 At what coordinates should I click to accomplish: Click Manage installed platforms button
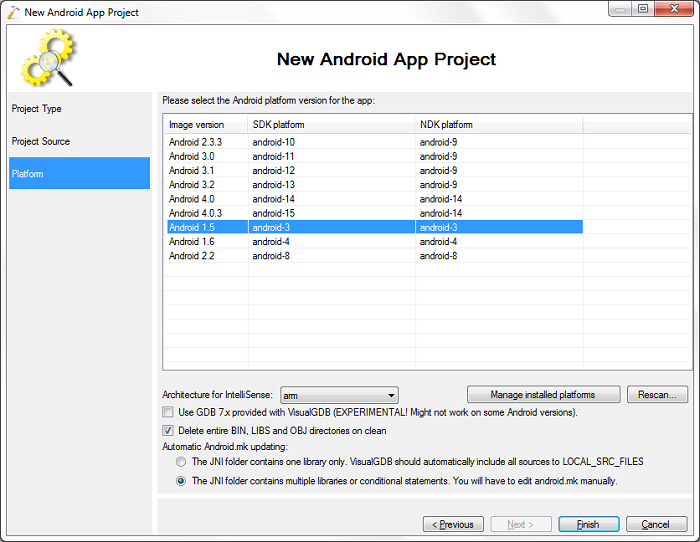(x=543, y=395)
